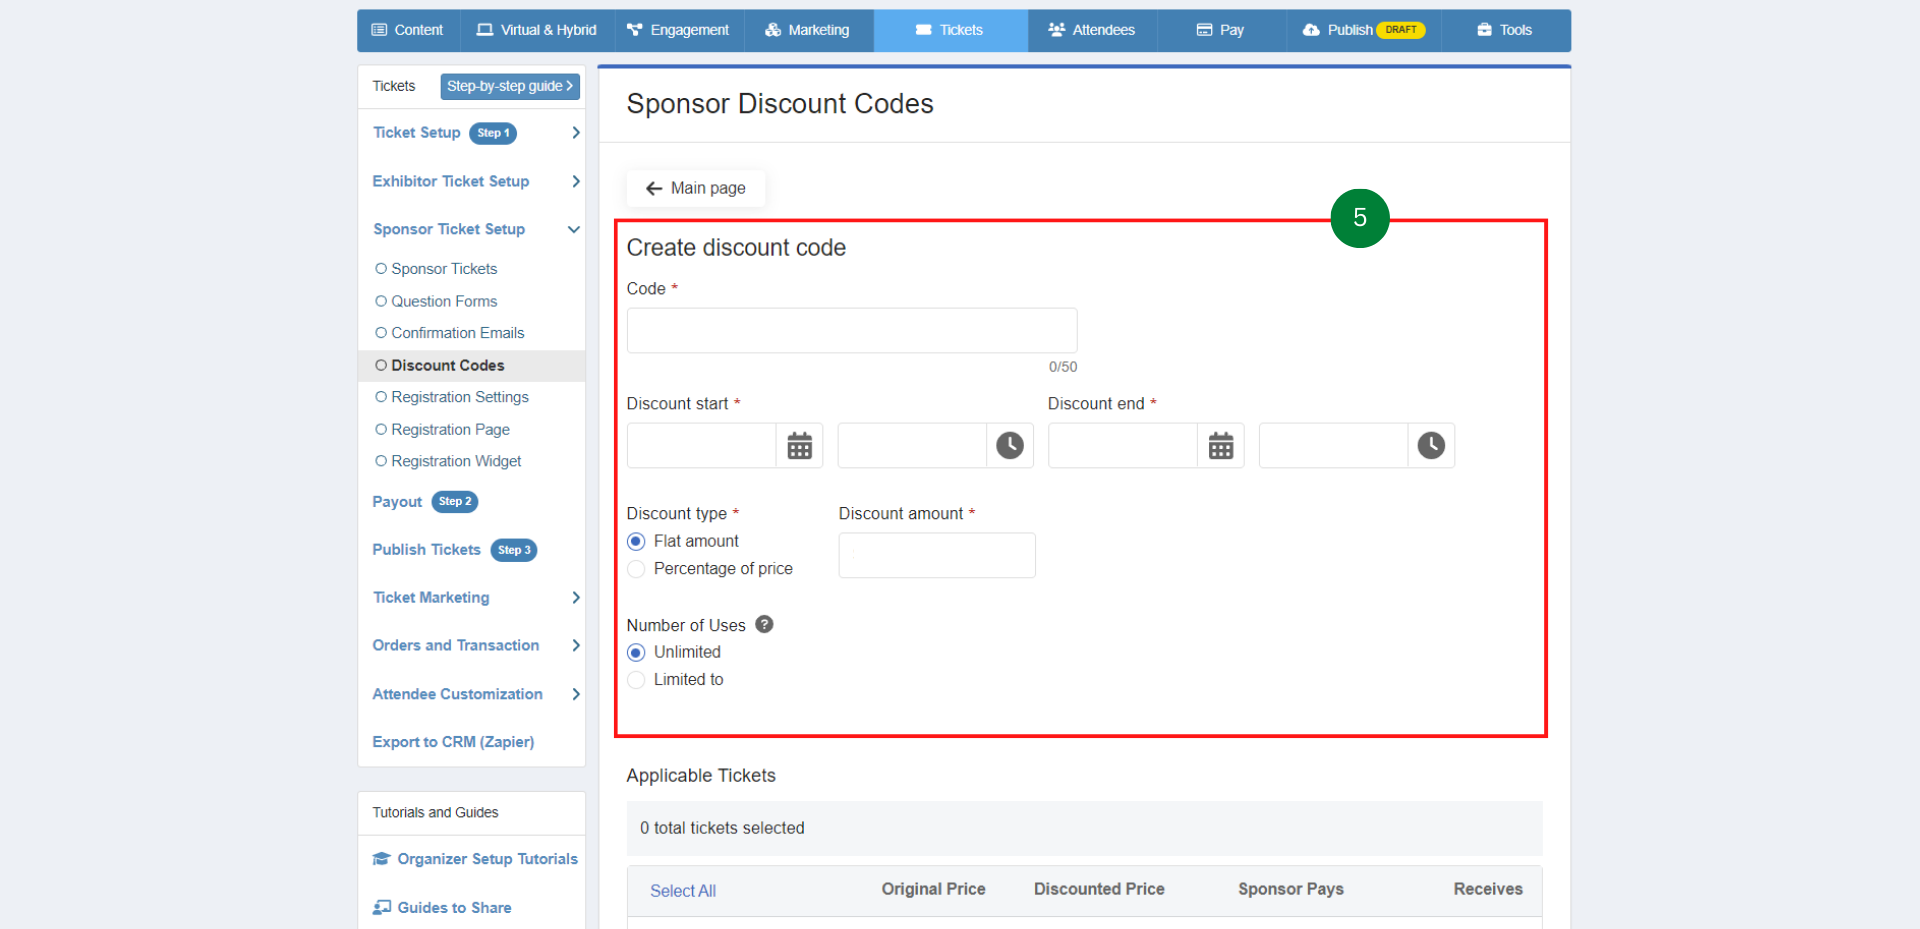The width and height of the screenshot is (1920, 929).
Task: Open the Orders and Transaction link
Action: pos(456,645)
